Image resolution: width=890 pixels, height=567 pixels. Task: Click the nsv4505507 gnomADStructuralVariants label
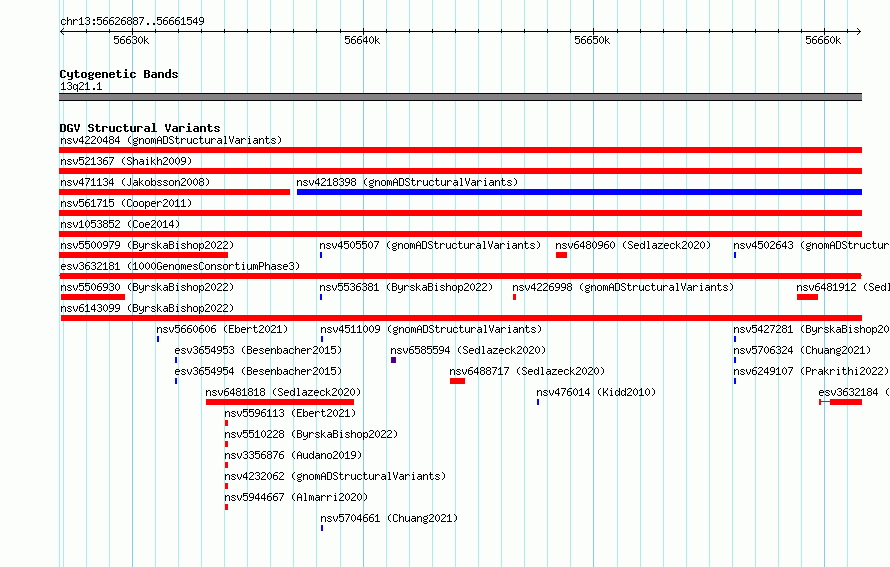[x=430, y=245]
